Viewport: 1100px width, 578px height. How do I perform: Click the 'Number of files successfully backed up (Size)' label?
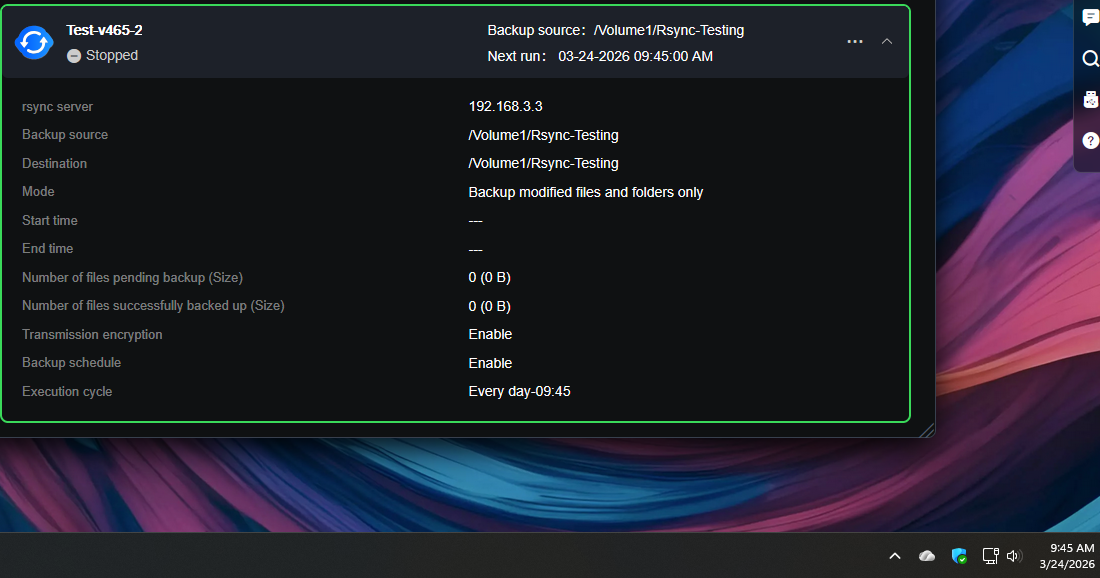coord(153,306)
